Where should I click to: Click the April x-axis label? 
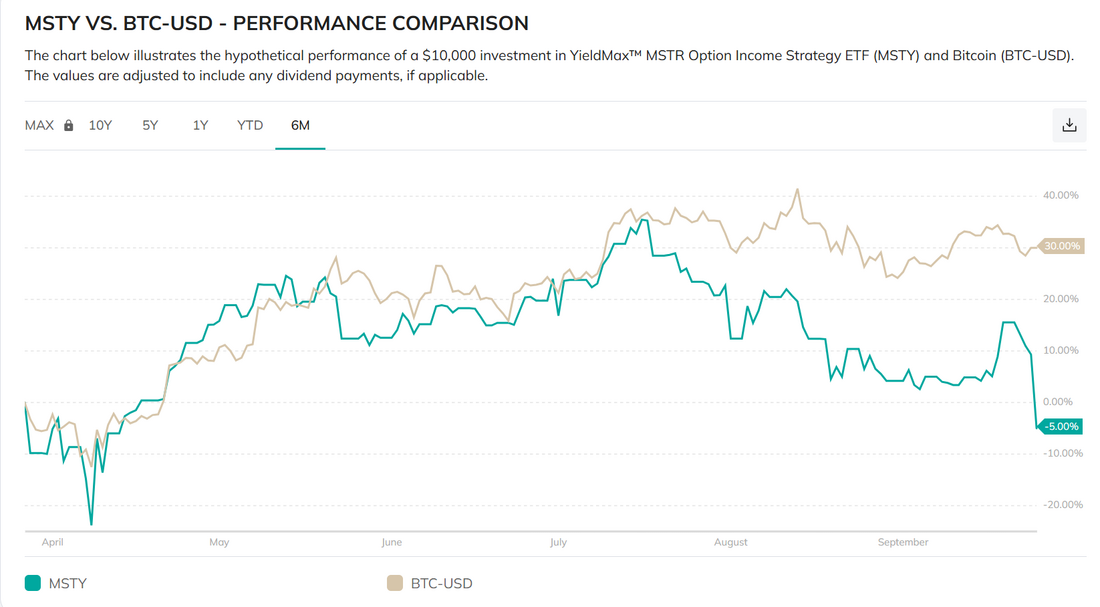click(53, 542)
